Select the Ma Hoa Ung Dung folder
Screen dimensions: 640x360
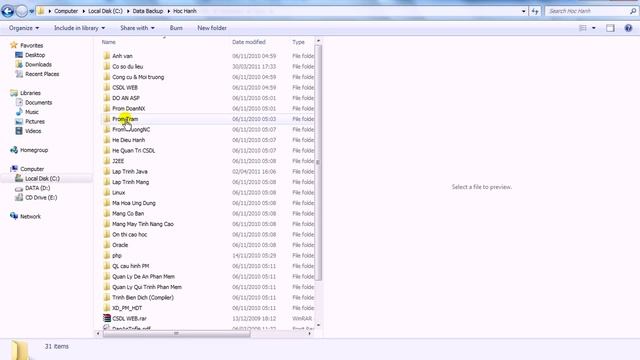pos(133,203)
